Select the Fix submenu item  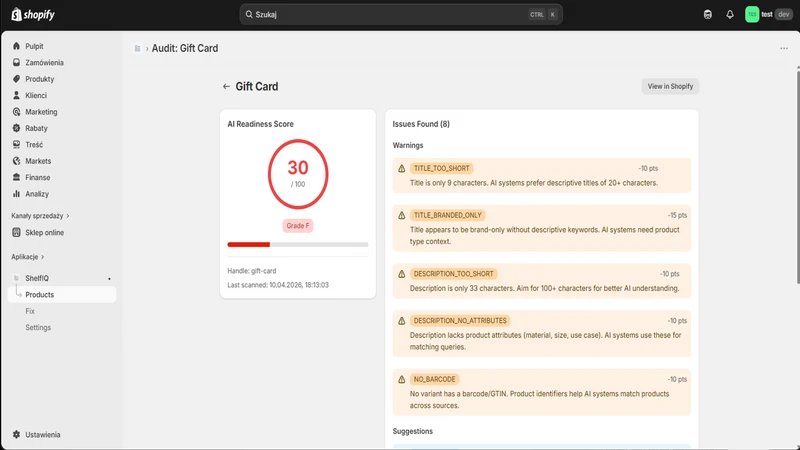[30, 311]
